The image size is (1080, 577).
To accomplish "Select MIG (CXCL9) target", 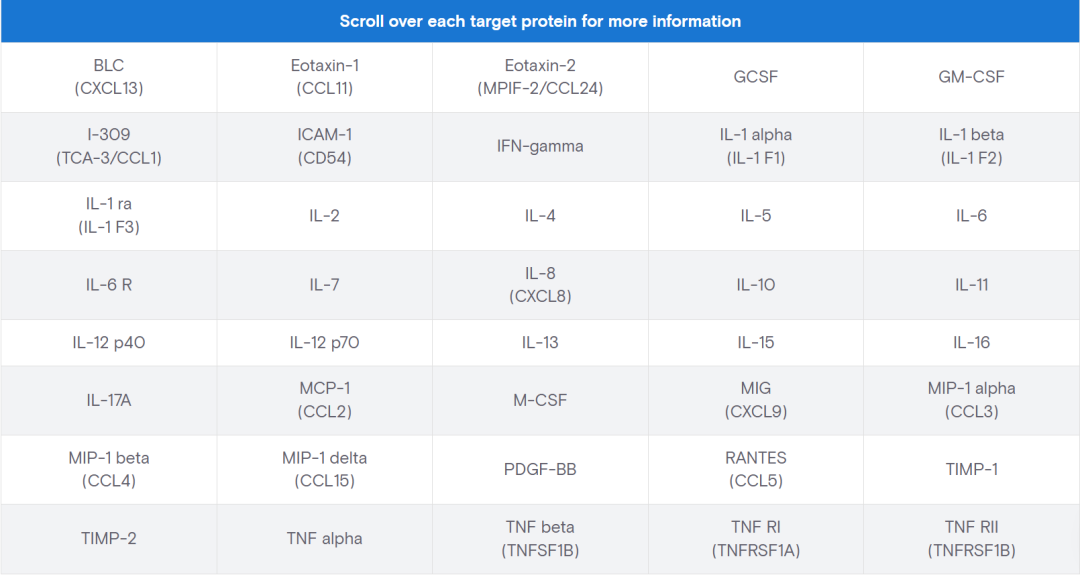I will click(756, 401).
